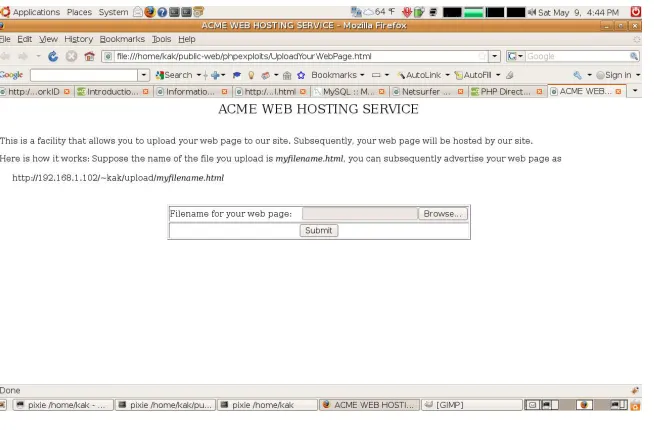The image size is (654, 430).
Task: Switch to '[GIMP]' taskbar window
Action: 472,405
